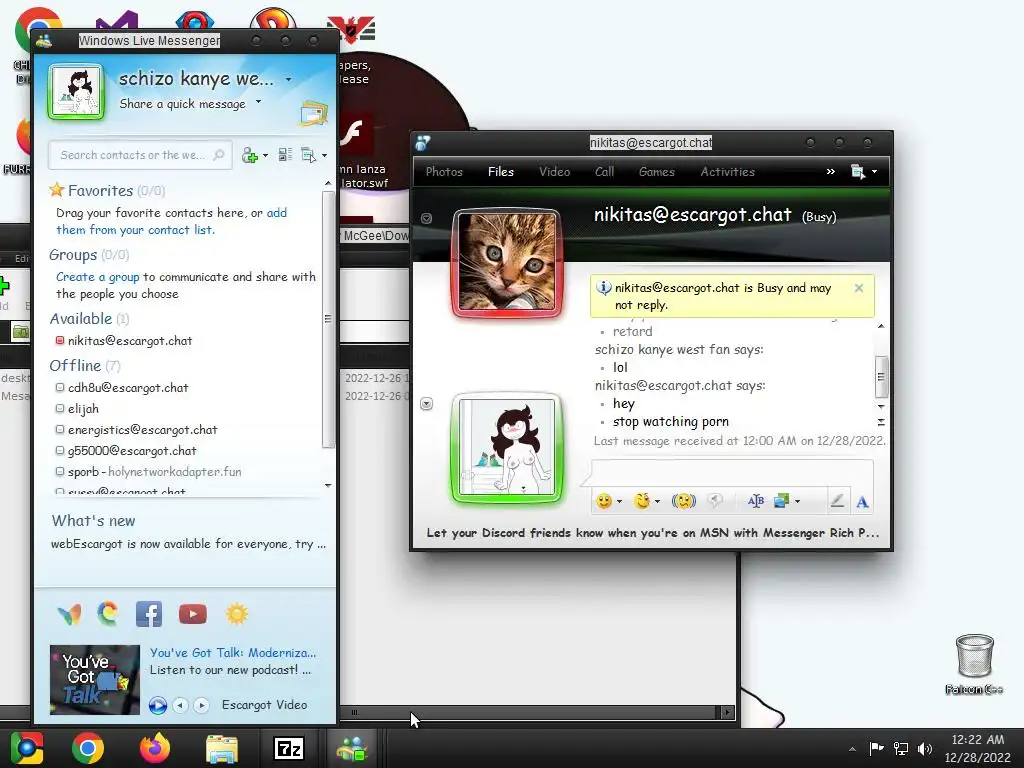This screenshot has width=1024, height=768.
Task: Show more toolbar items in chat window
Action: pyautogui.click(x=831, y=172)
